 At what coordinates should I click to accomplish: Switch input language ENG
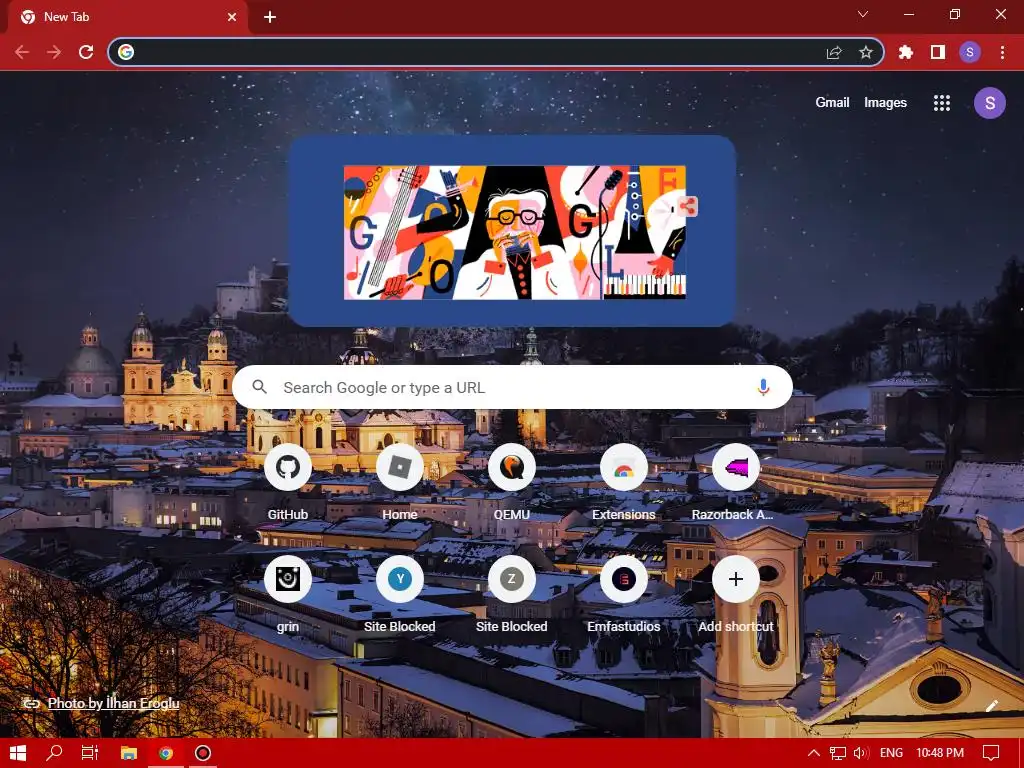(891, 753)
